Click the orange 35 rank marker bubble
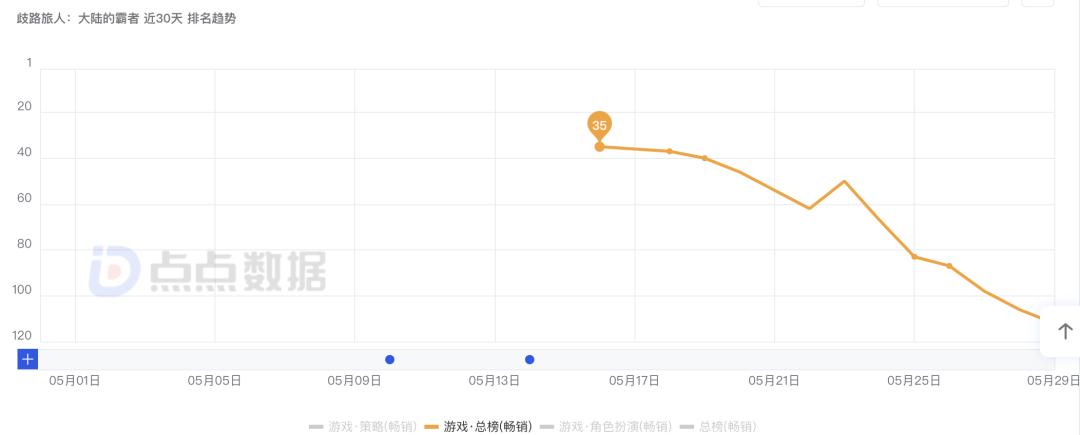 coord(599,126)
